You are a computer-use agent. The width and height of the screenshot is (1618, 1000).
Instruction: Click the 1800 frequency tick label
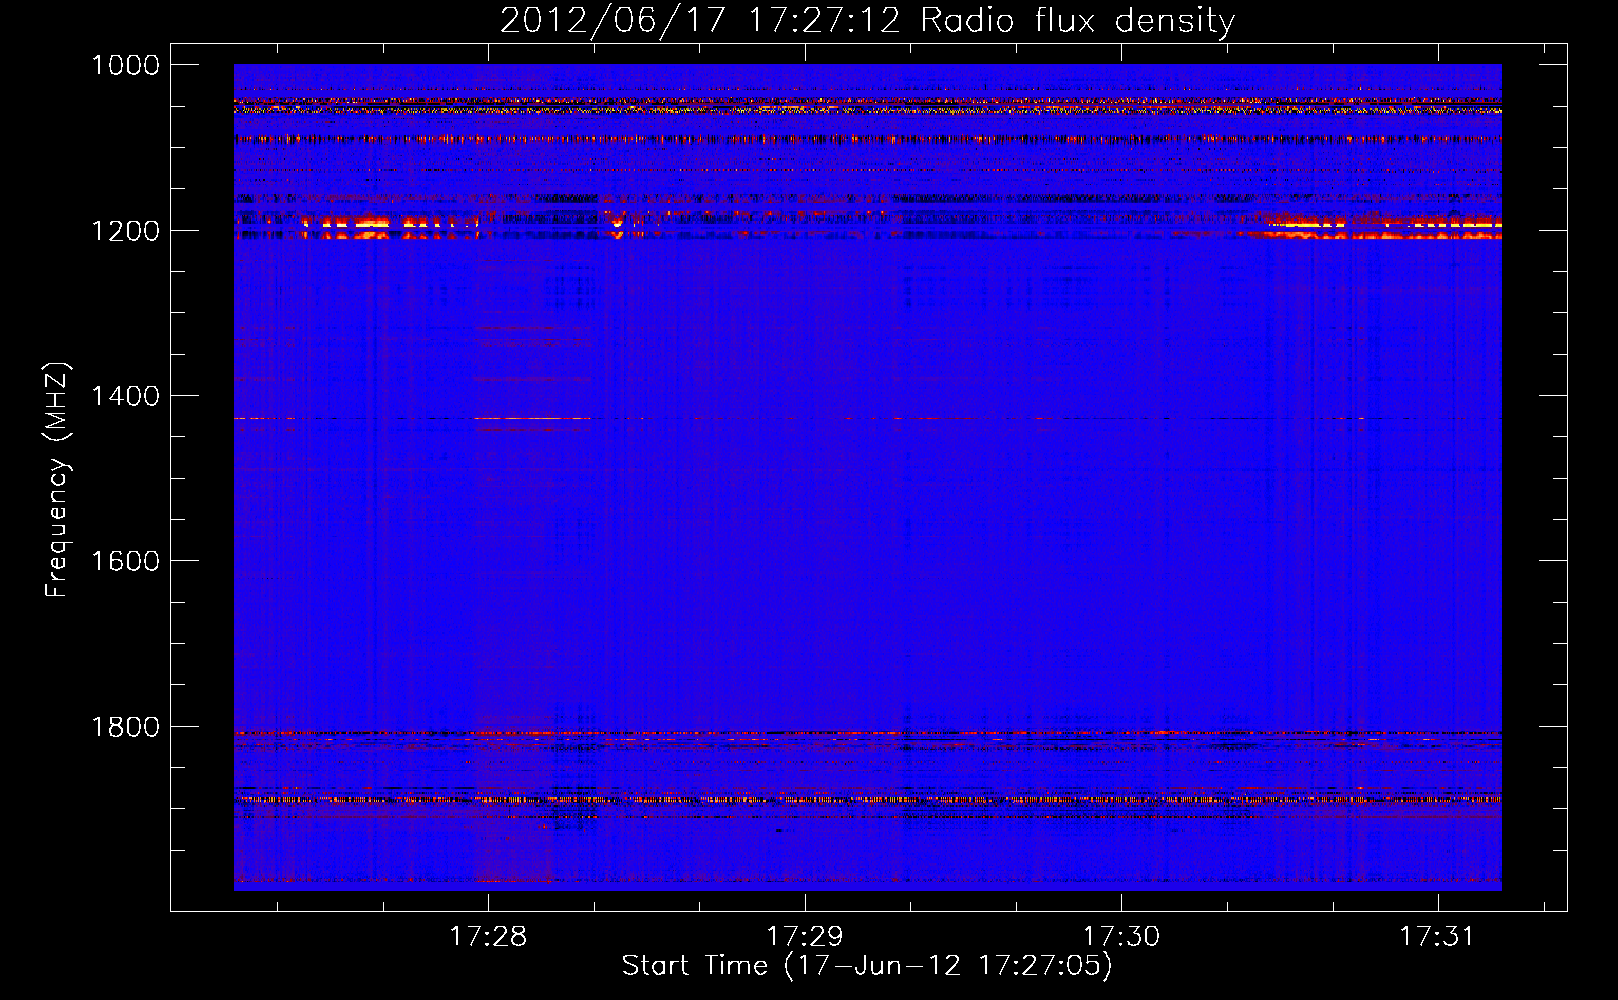click(125, 727)
